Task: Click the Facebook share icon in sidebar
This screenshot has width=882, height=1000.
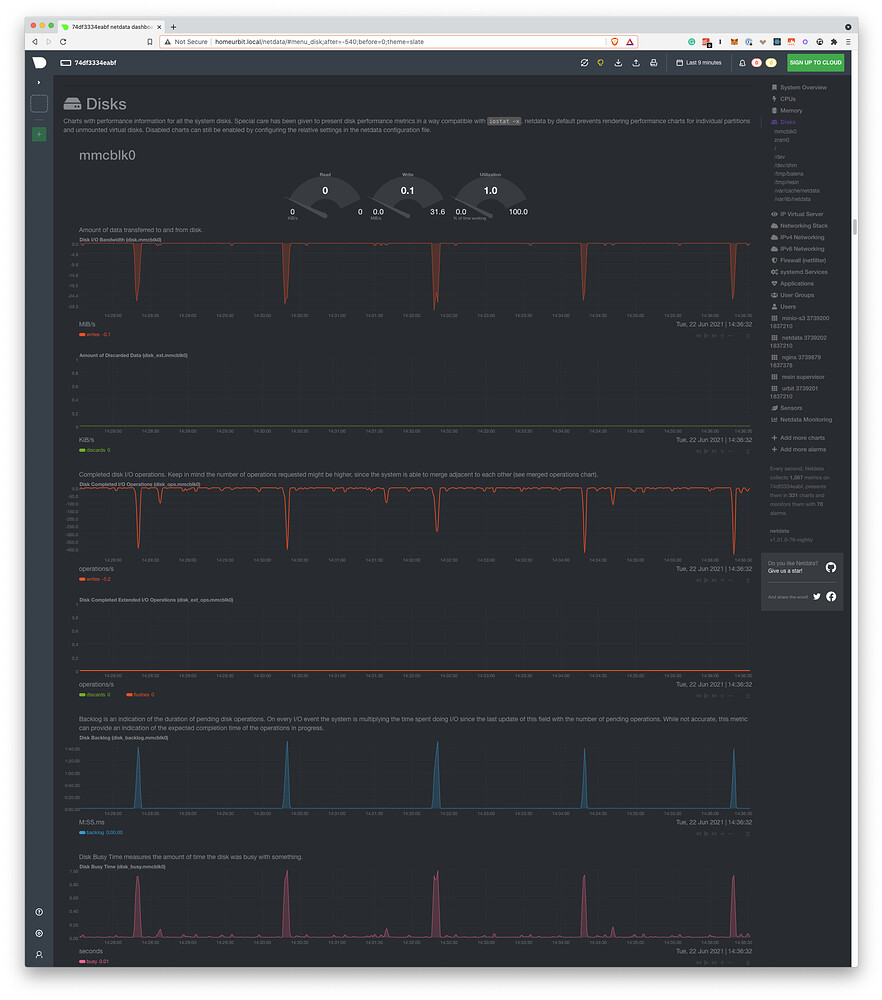Action: point(831,596)
